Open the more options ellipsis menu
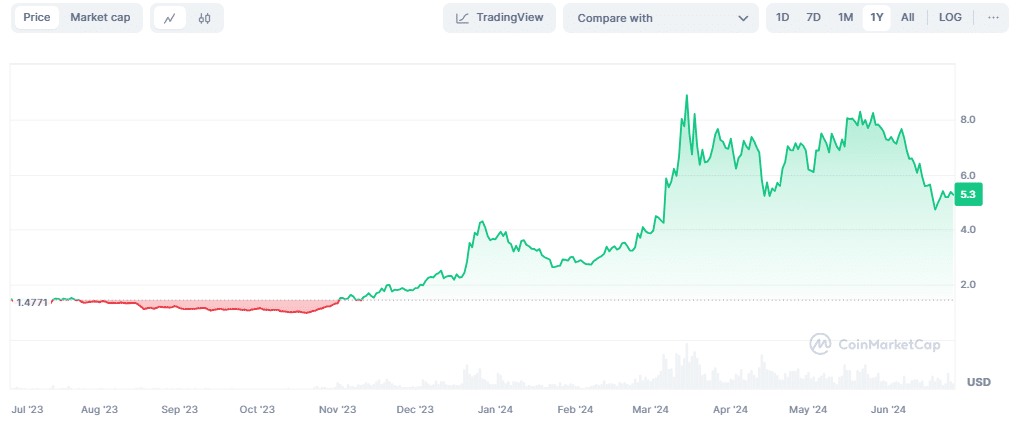1010x425 pixels. (992, 18)
